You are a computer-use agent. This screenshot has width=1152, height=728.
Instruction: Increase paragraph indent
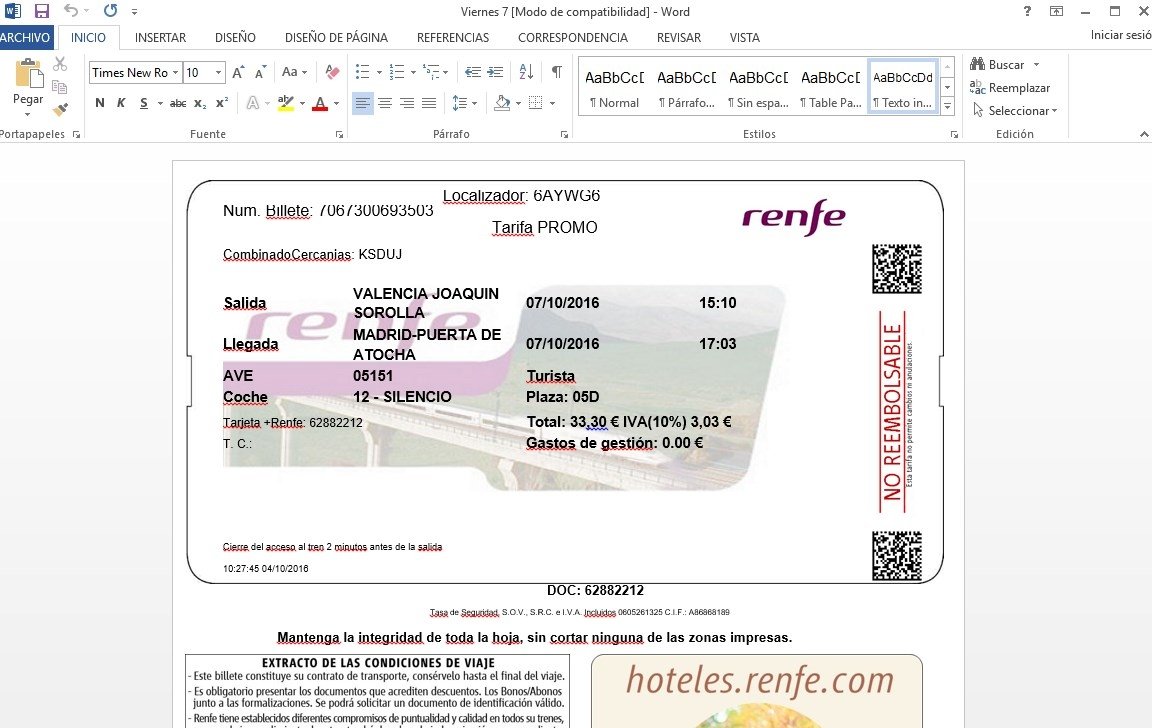[495, 72]
